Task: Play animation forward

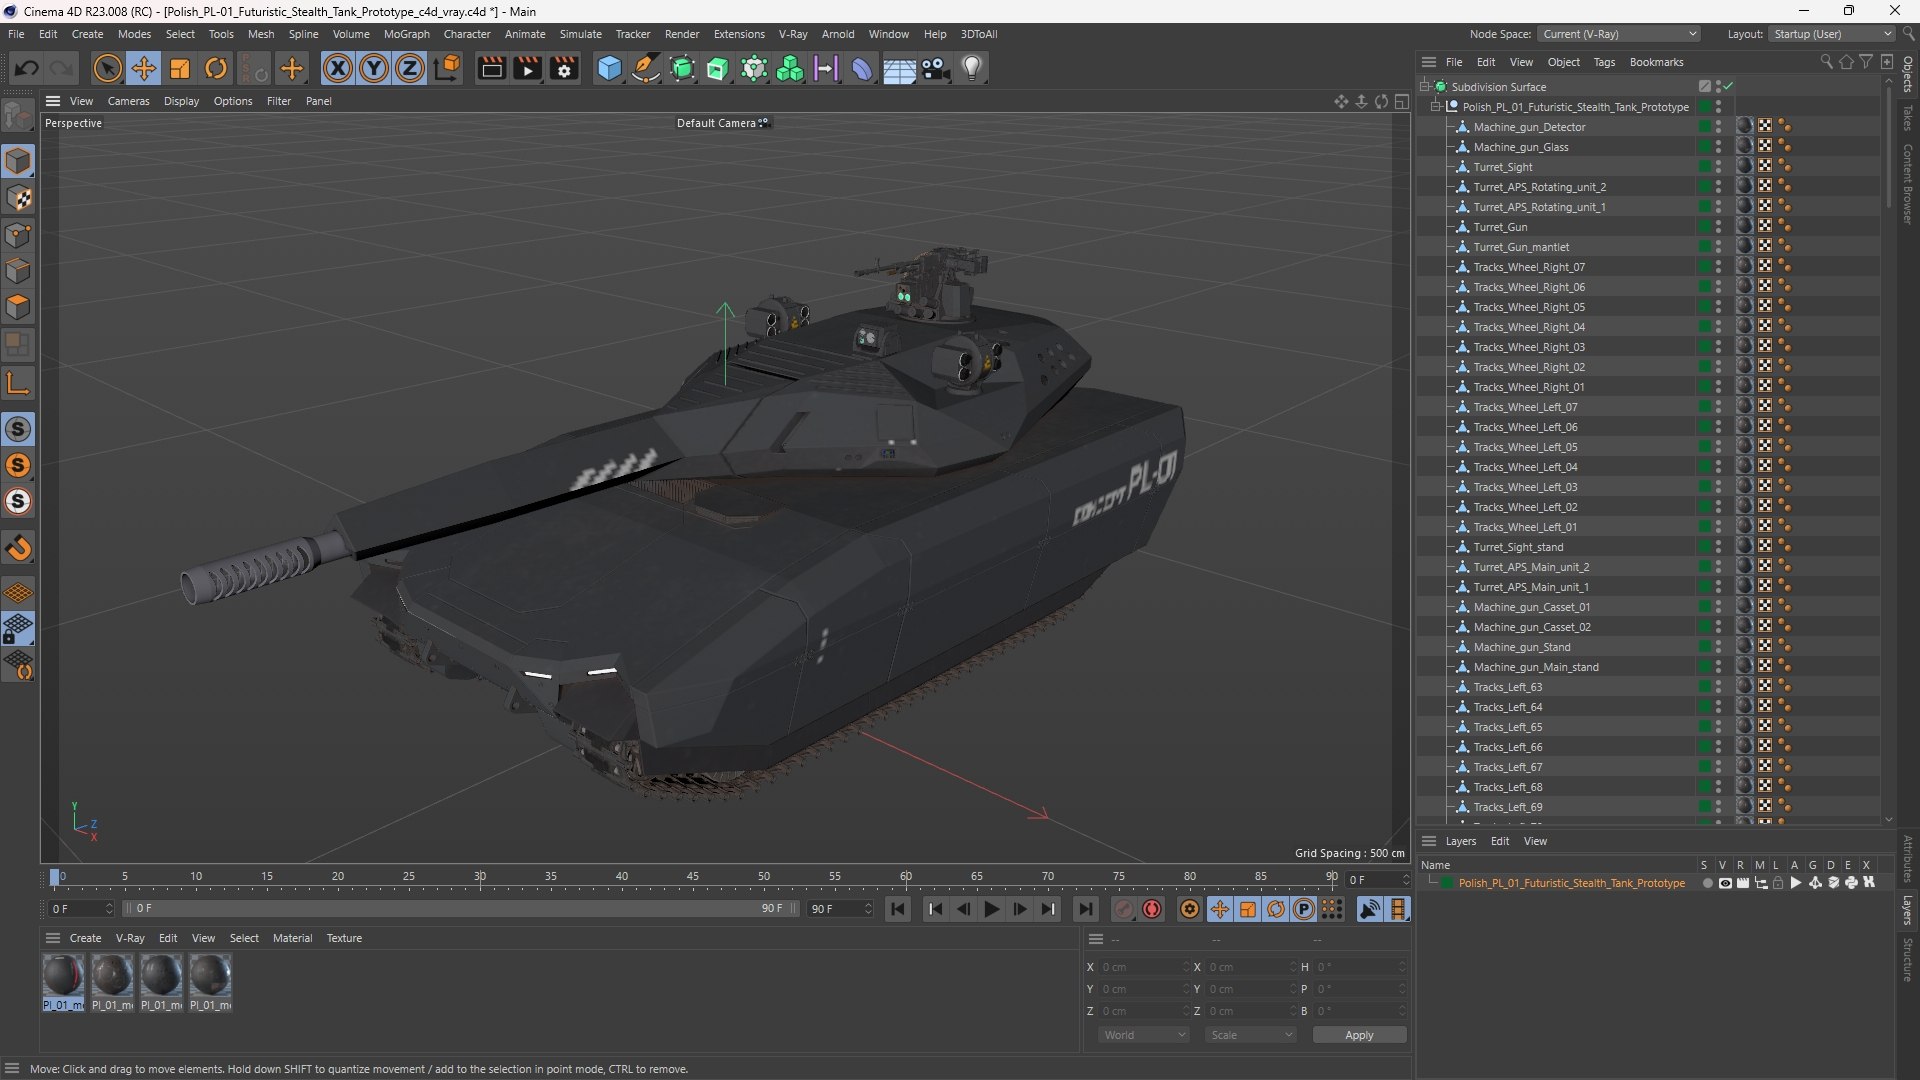Action: click(x=991, y=909)
